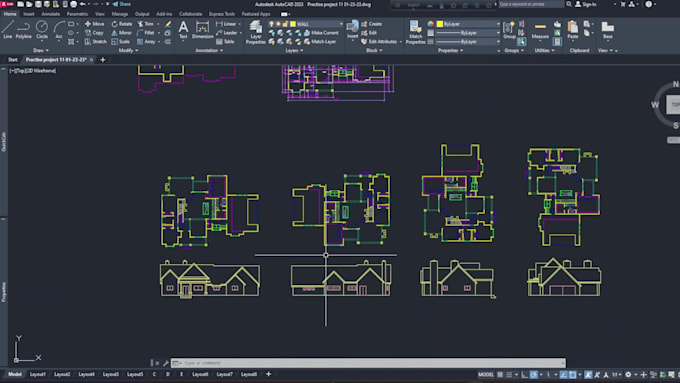Click the Group tool

pos(509,29)
